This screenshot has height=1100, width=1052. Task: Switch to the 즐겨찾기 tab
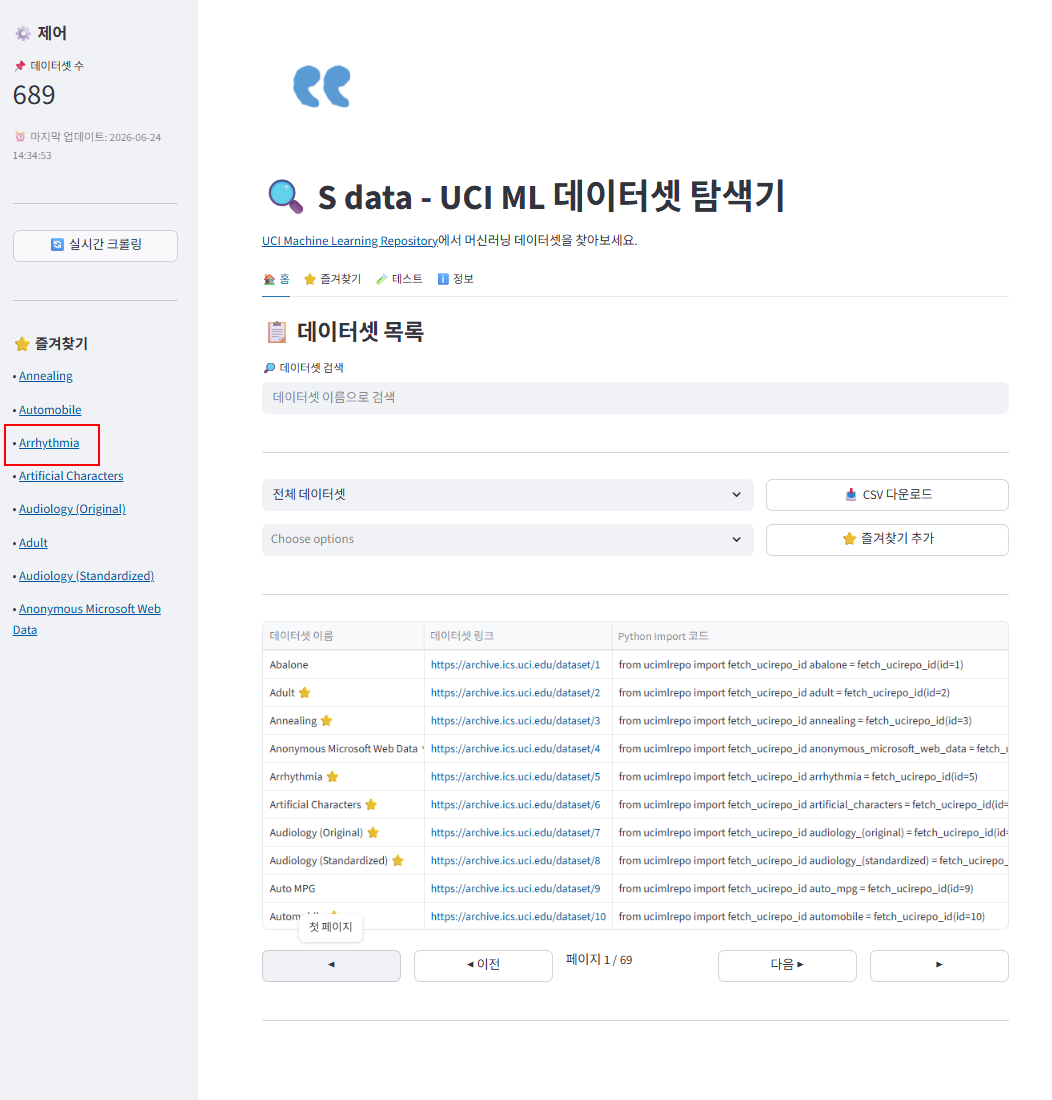332,279
